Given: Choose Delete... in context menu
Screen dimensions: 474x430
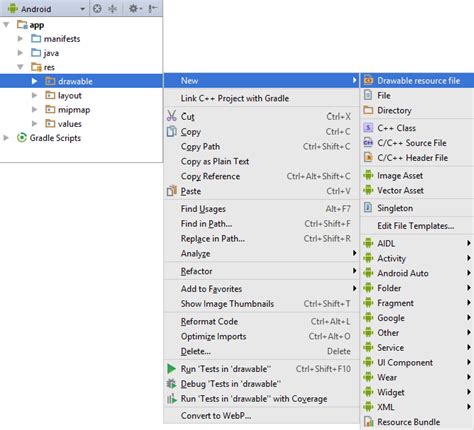Looking at the screenshot, I should click(x=261, y=351).
